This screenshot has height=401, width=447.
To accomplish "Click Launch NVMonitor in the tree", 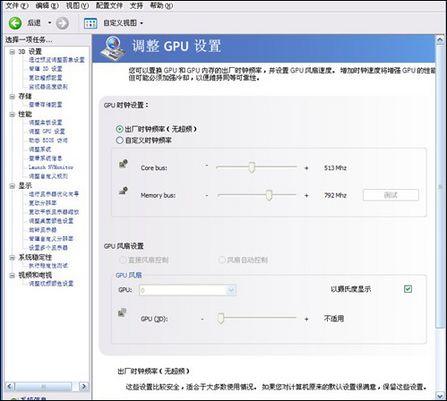I will tap(51, 167).
